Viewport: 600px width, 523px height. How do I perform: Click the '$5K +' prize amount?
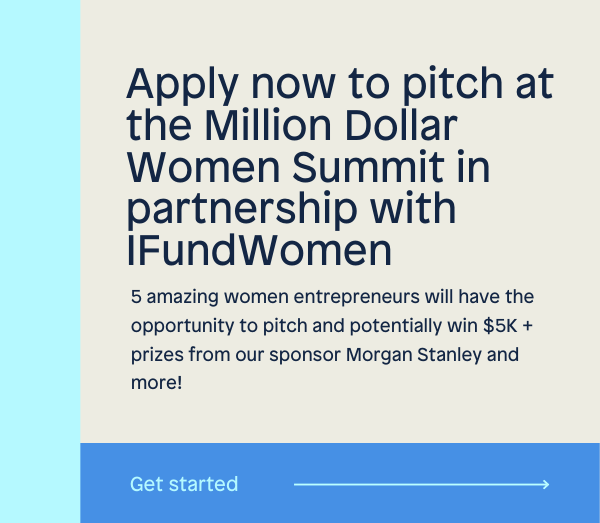508,326
